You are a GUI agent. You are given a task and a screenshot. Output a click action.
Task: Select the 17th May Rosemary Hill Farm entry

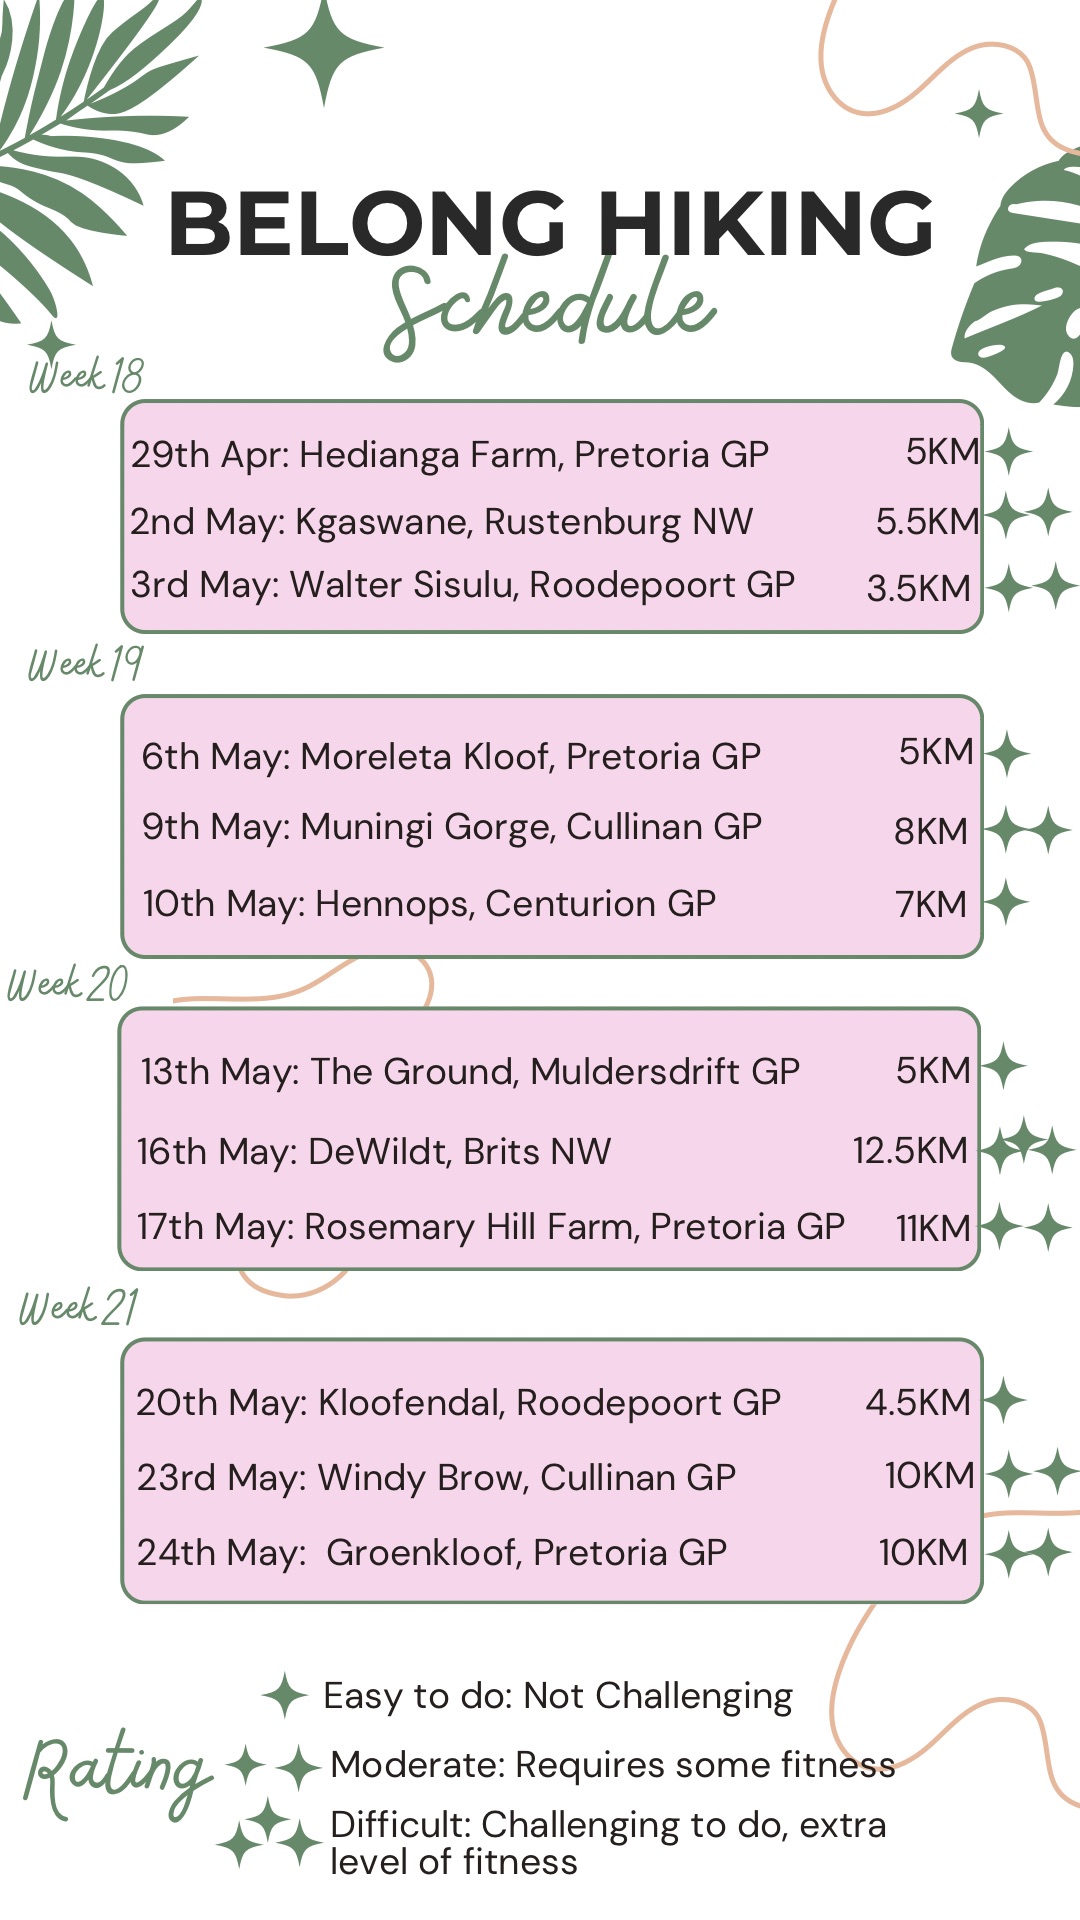491,1226
